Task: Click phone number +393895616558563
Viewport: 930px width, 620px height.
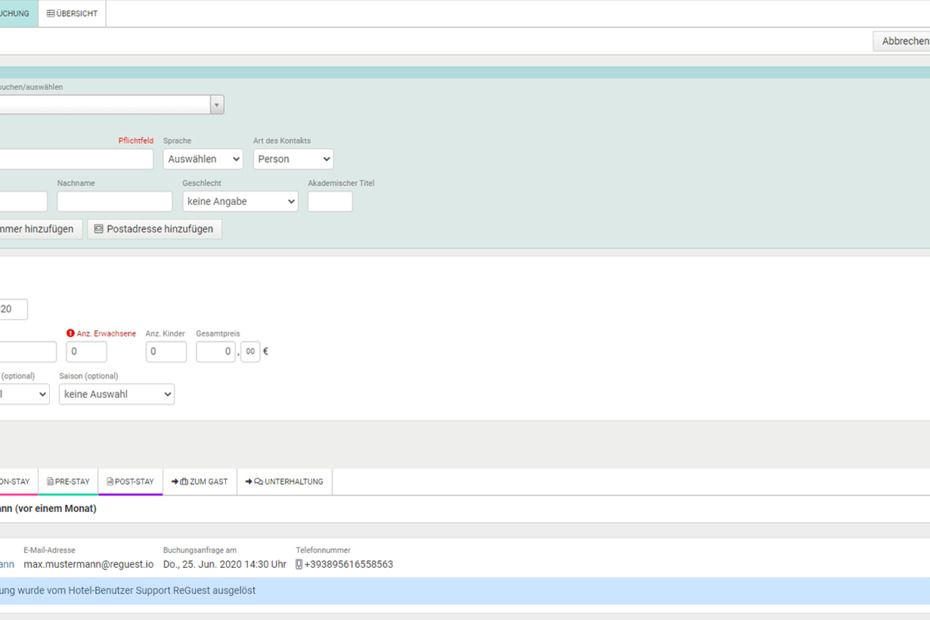Action: (349, 564)
